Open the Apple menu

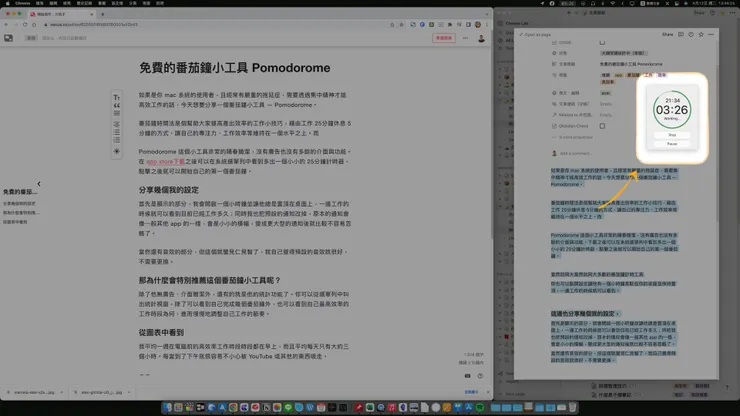7,3
